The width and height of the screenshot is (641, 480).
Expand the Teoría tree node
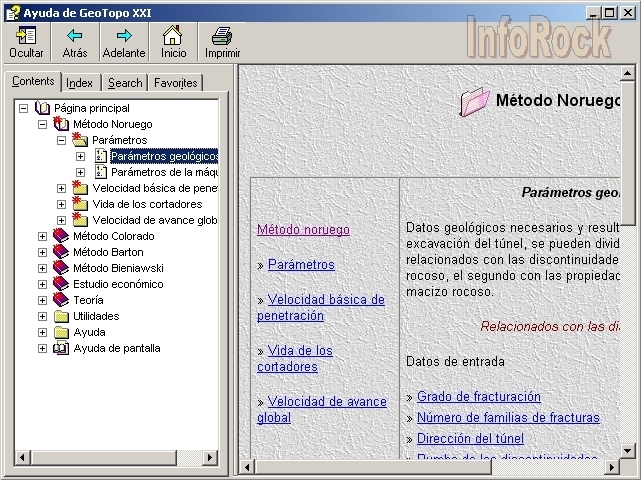click(42, 300)
